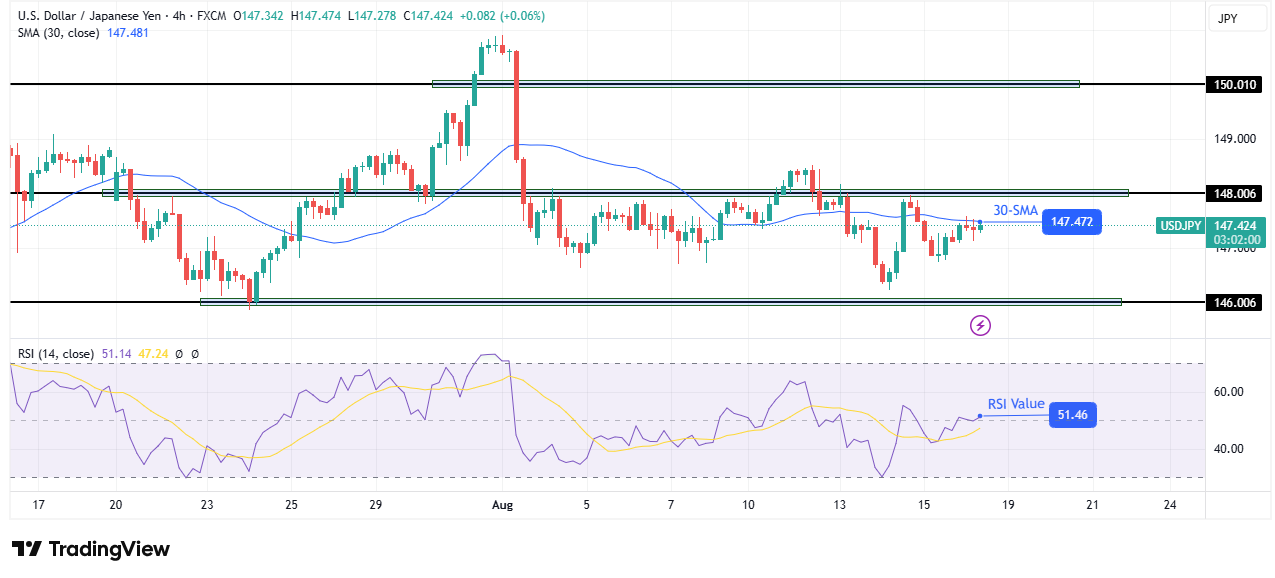Click the RSI Value badge showing 51.46
Viewport: 1275px width, 578px height.
click(x=1073, y=414)
